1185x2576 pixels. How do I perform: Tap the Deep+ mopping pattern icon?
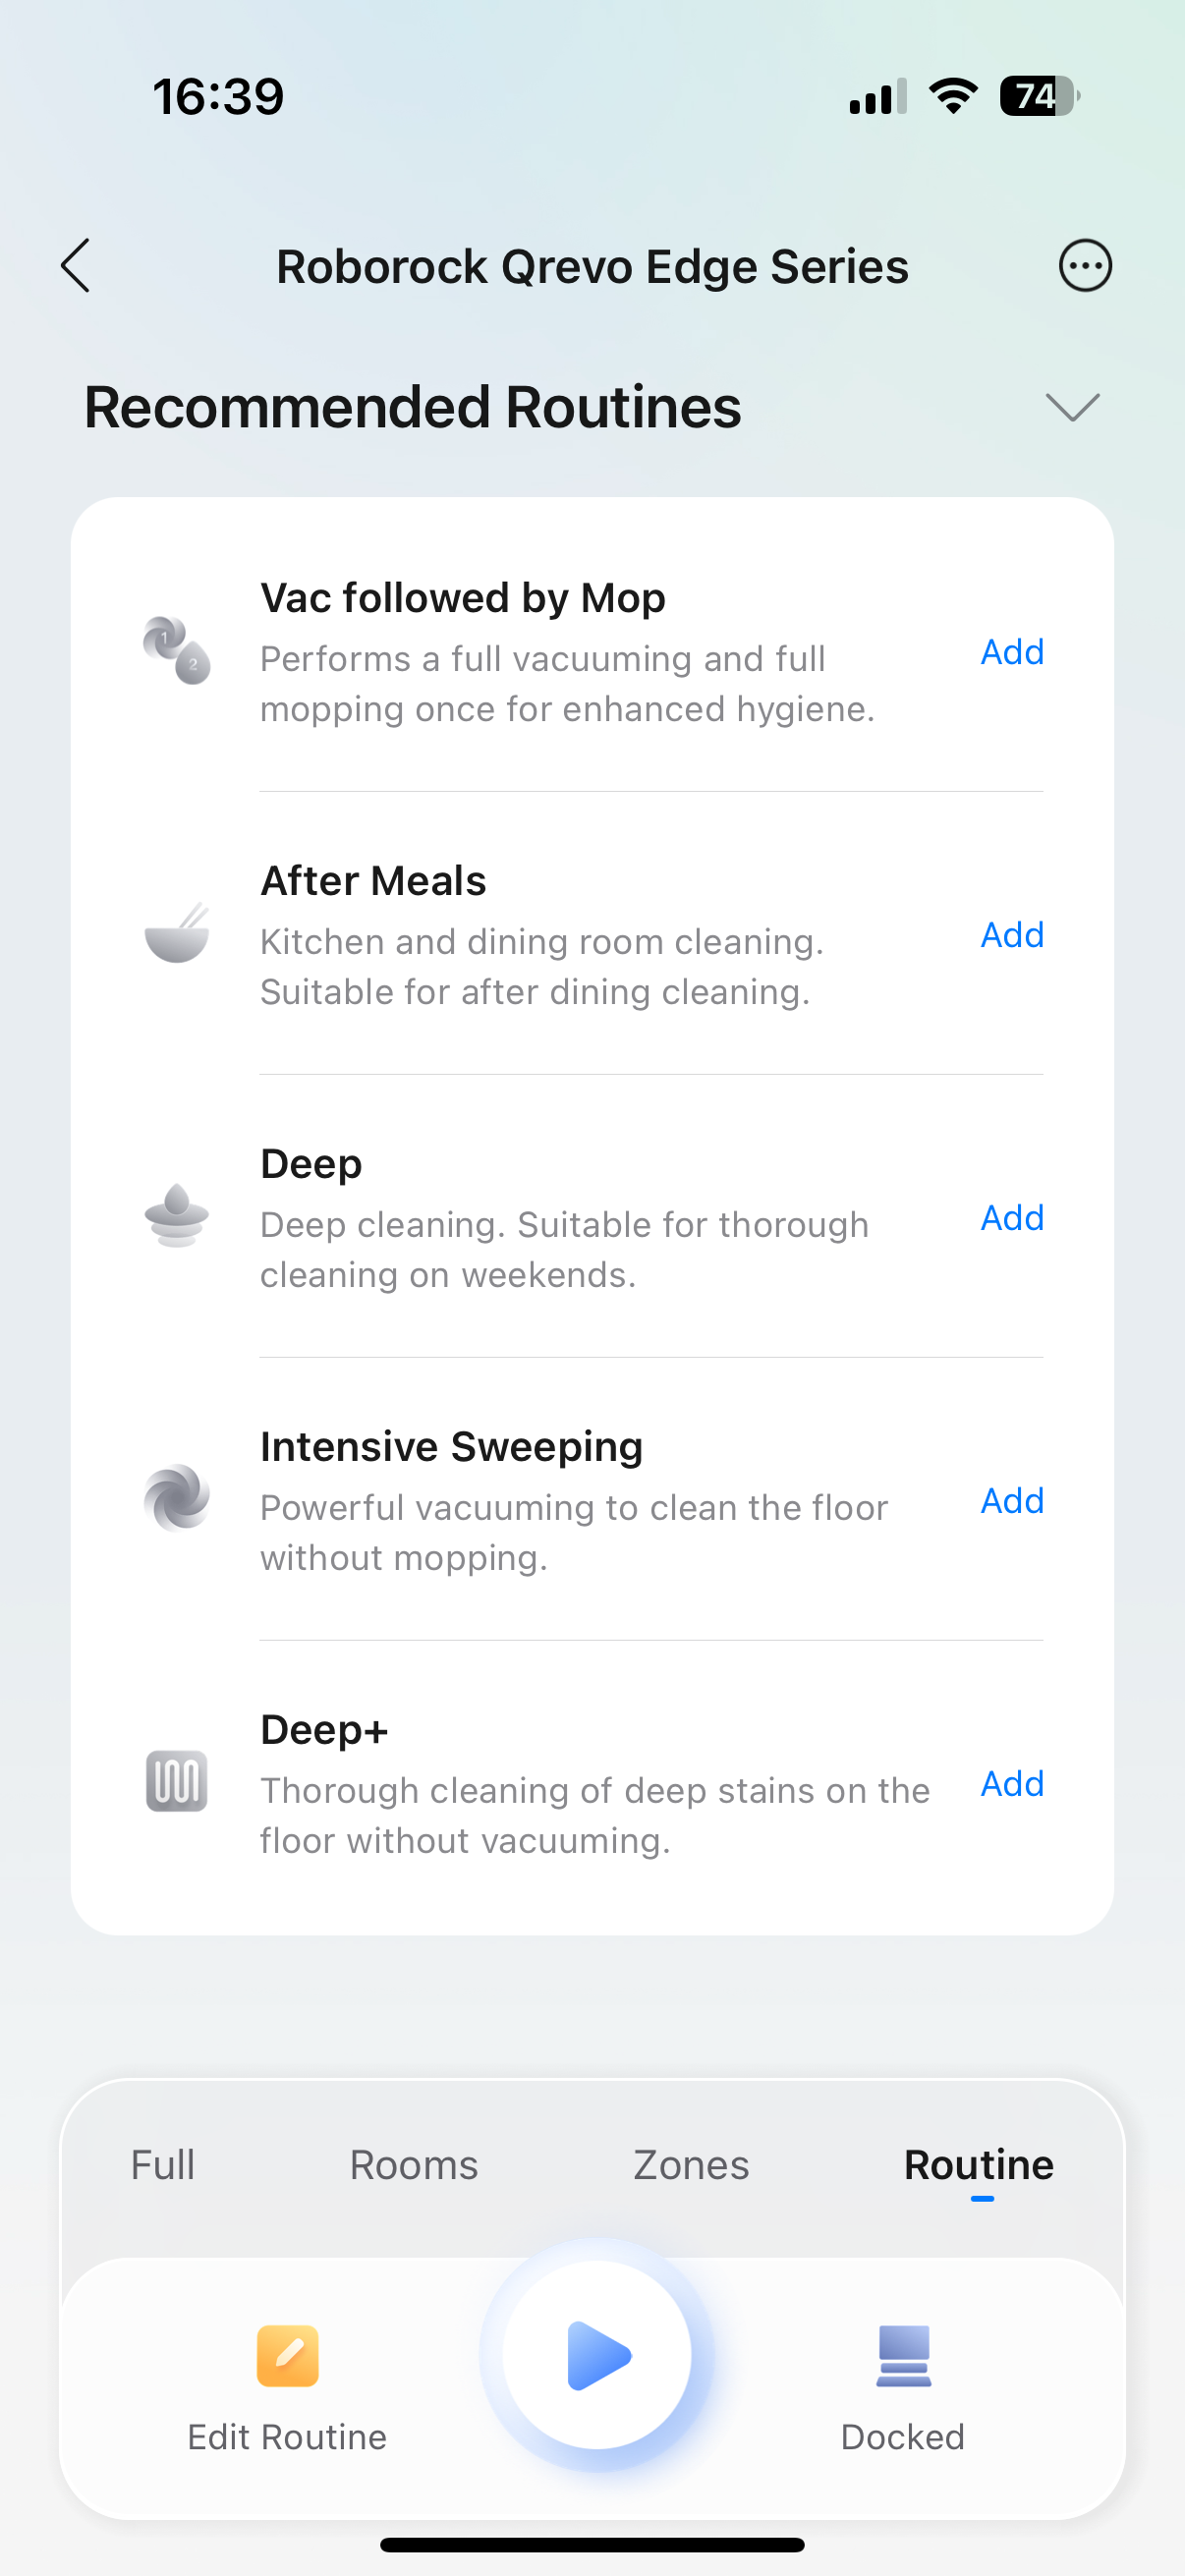(177, 1781)
